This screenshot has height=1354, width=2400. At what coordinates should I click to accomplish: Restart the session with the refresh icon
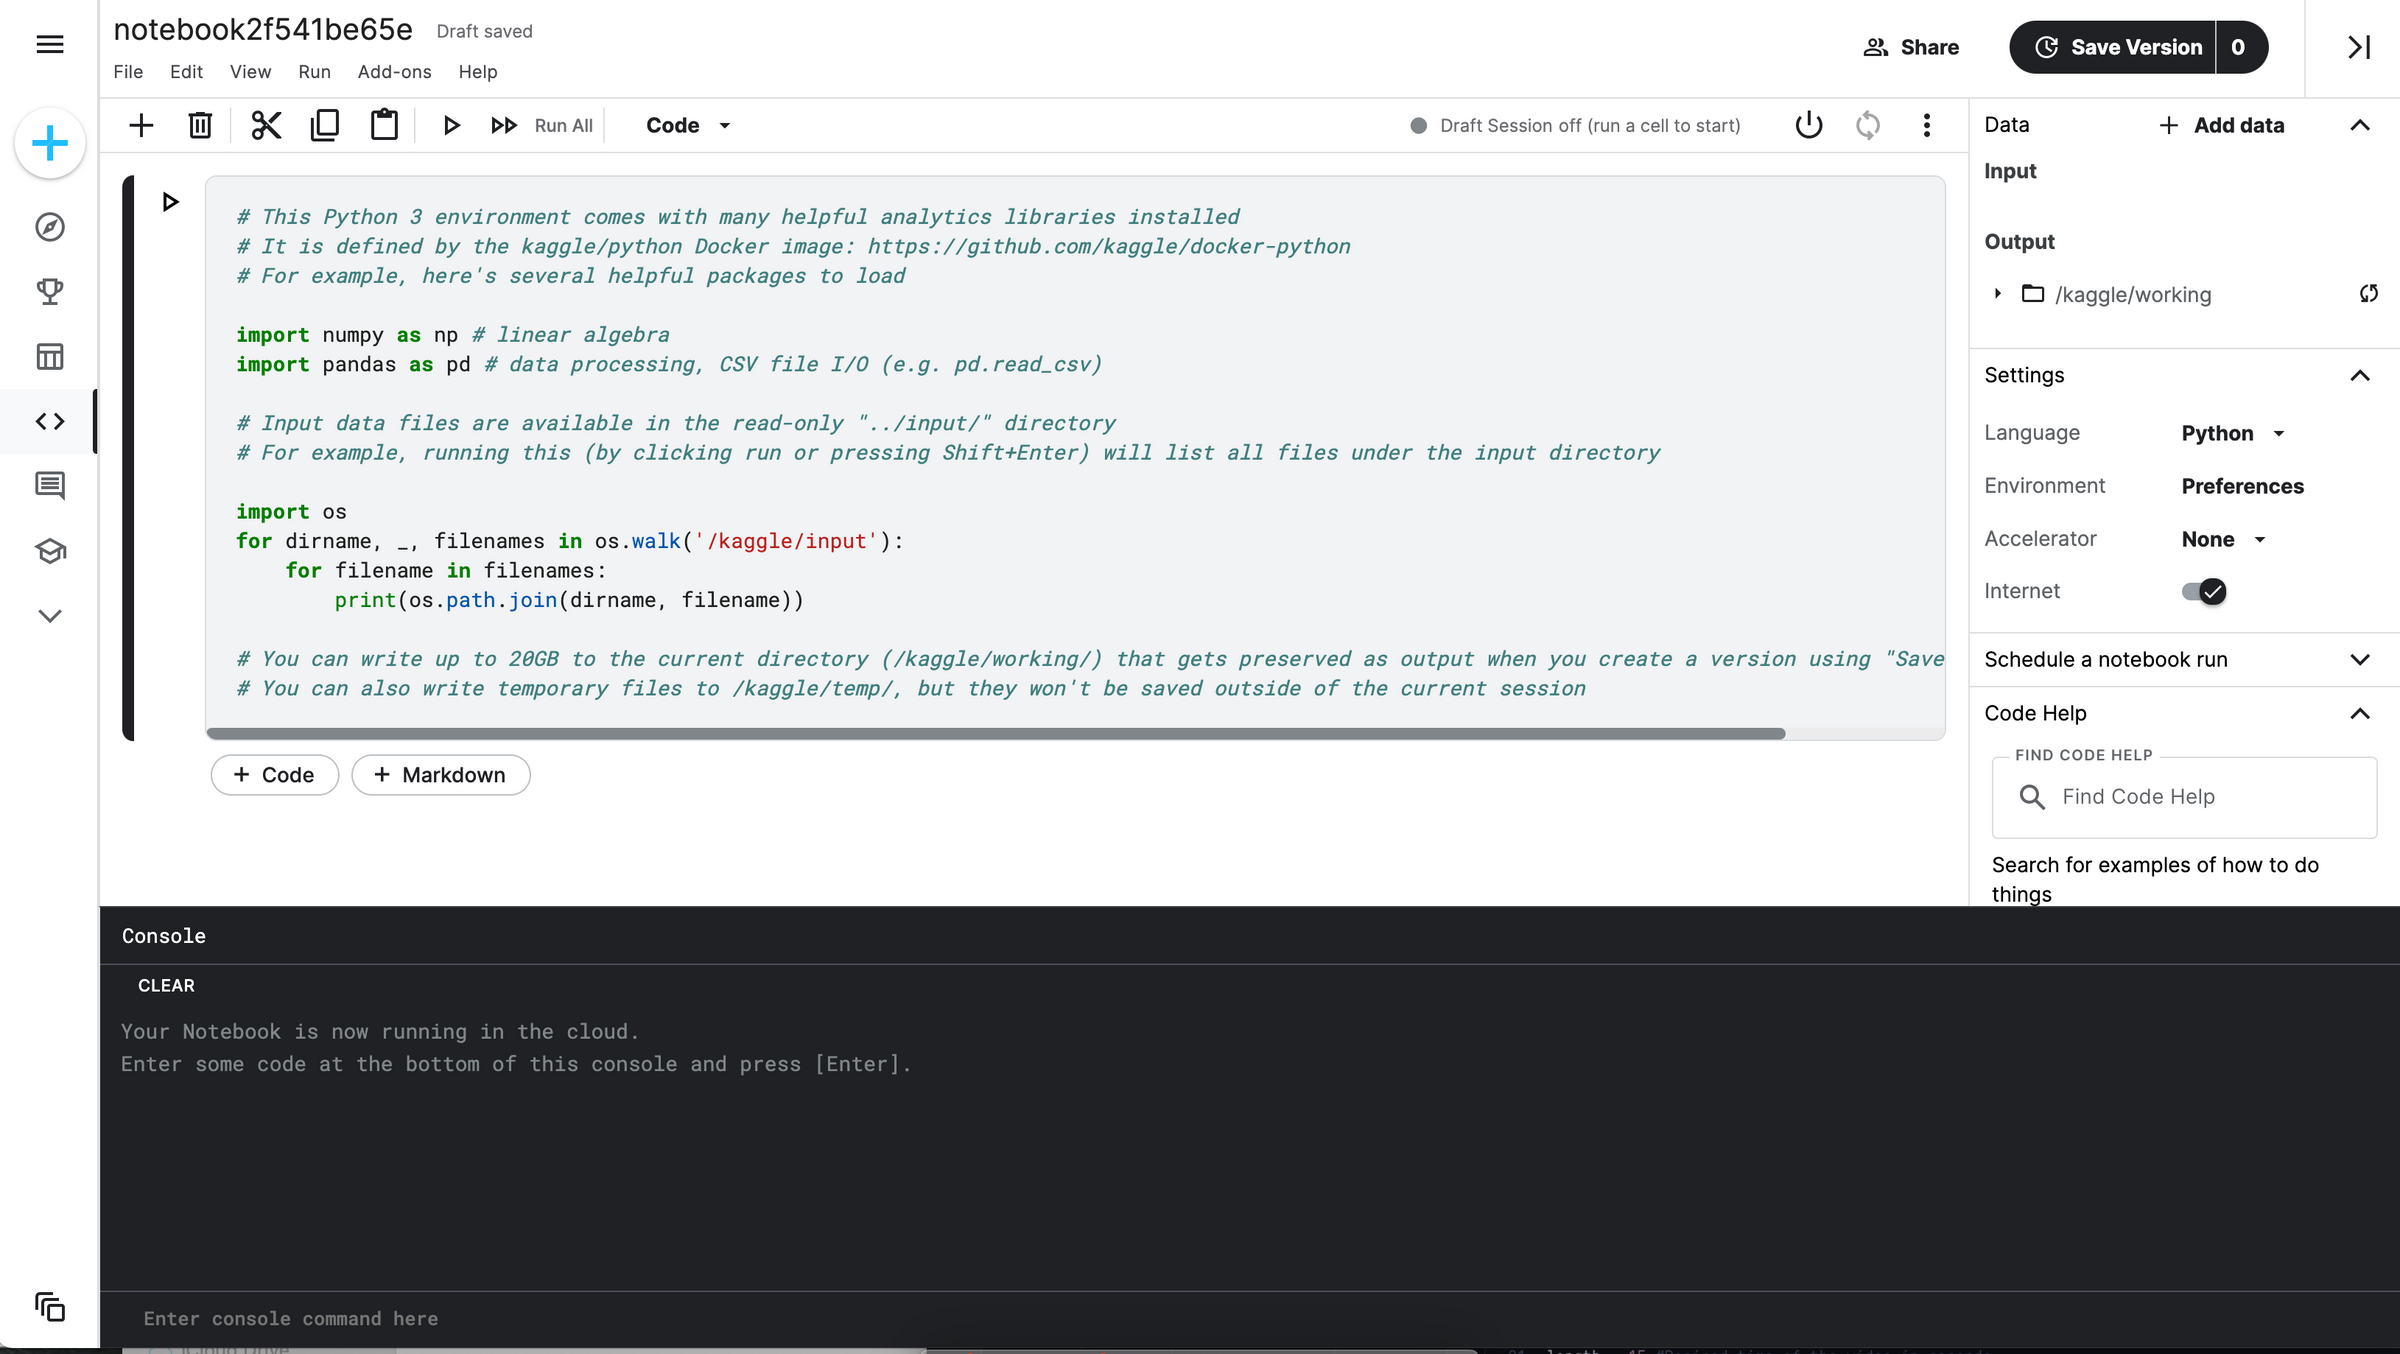[x=1867, y=124]
